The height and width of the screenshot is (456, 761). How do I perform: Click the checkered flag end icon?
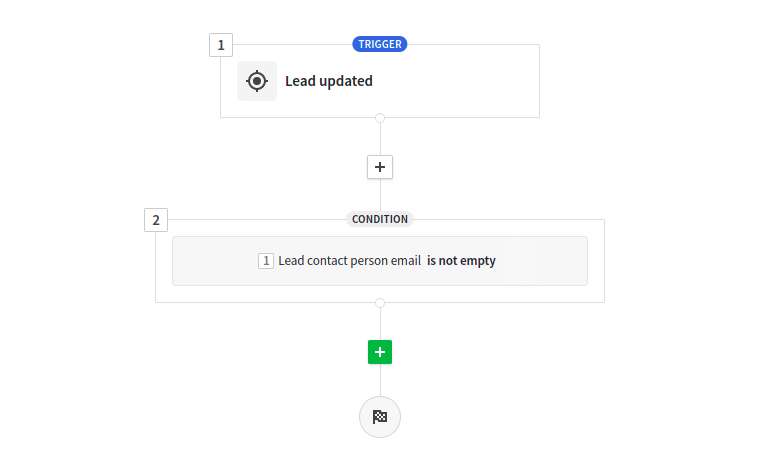click(x=380, y=417)
